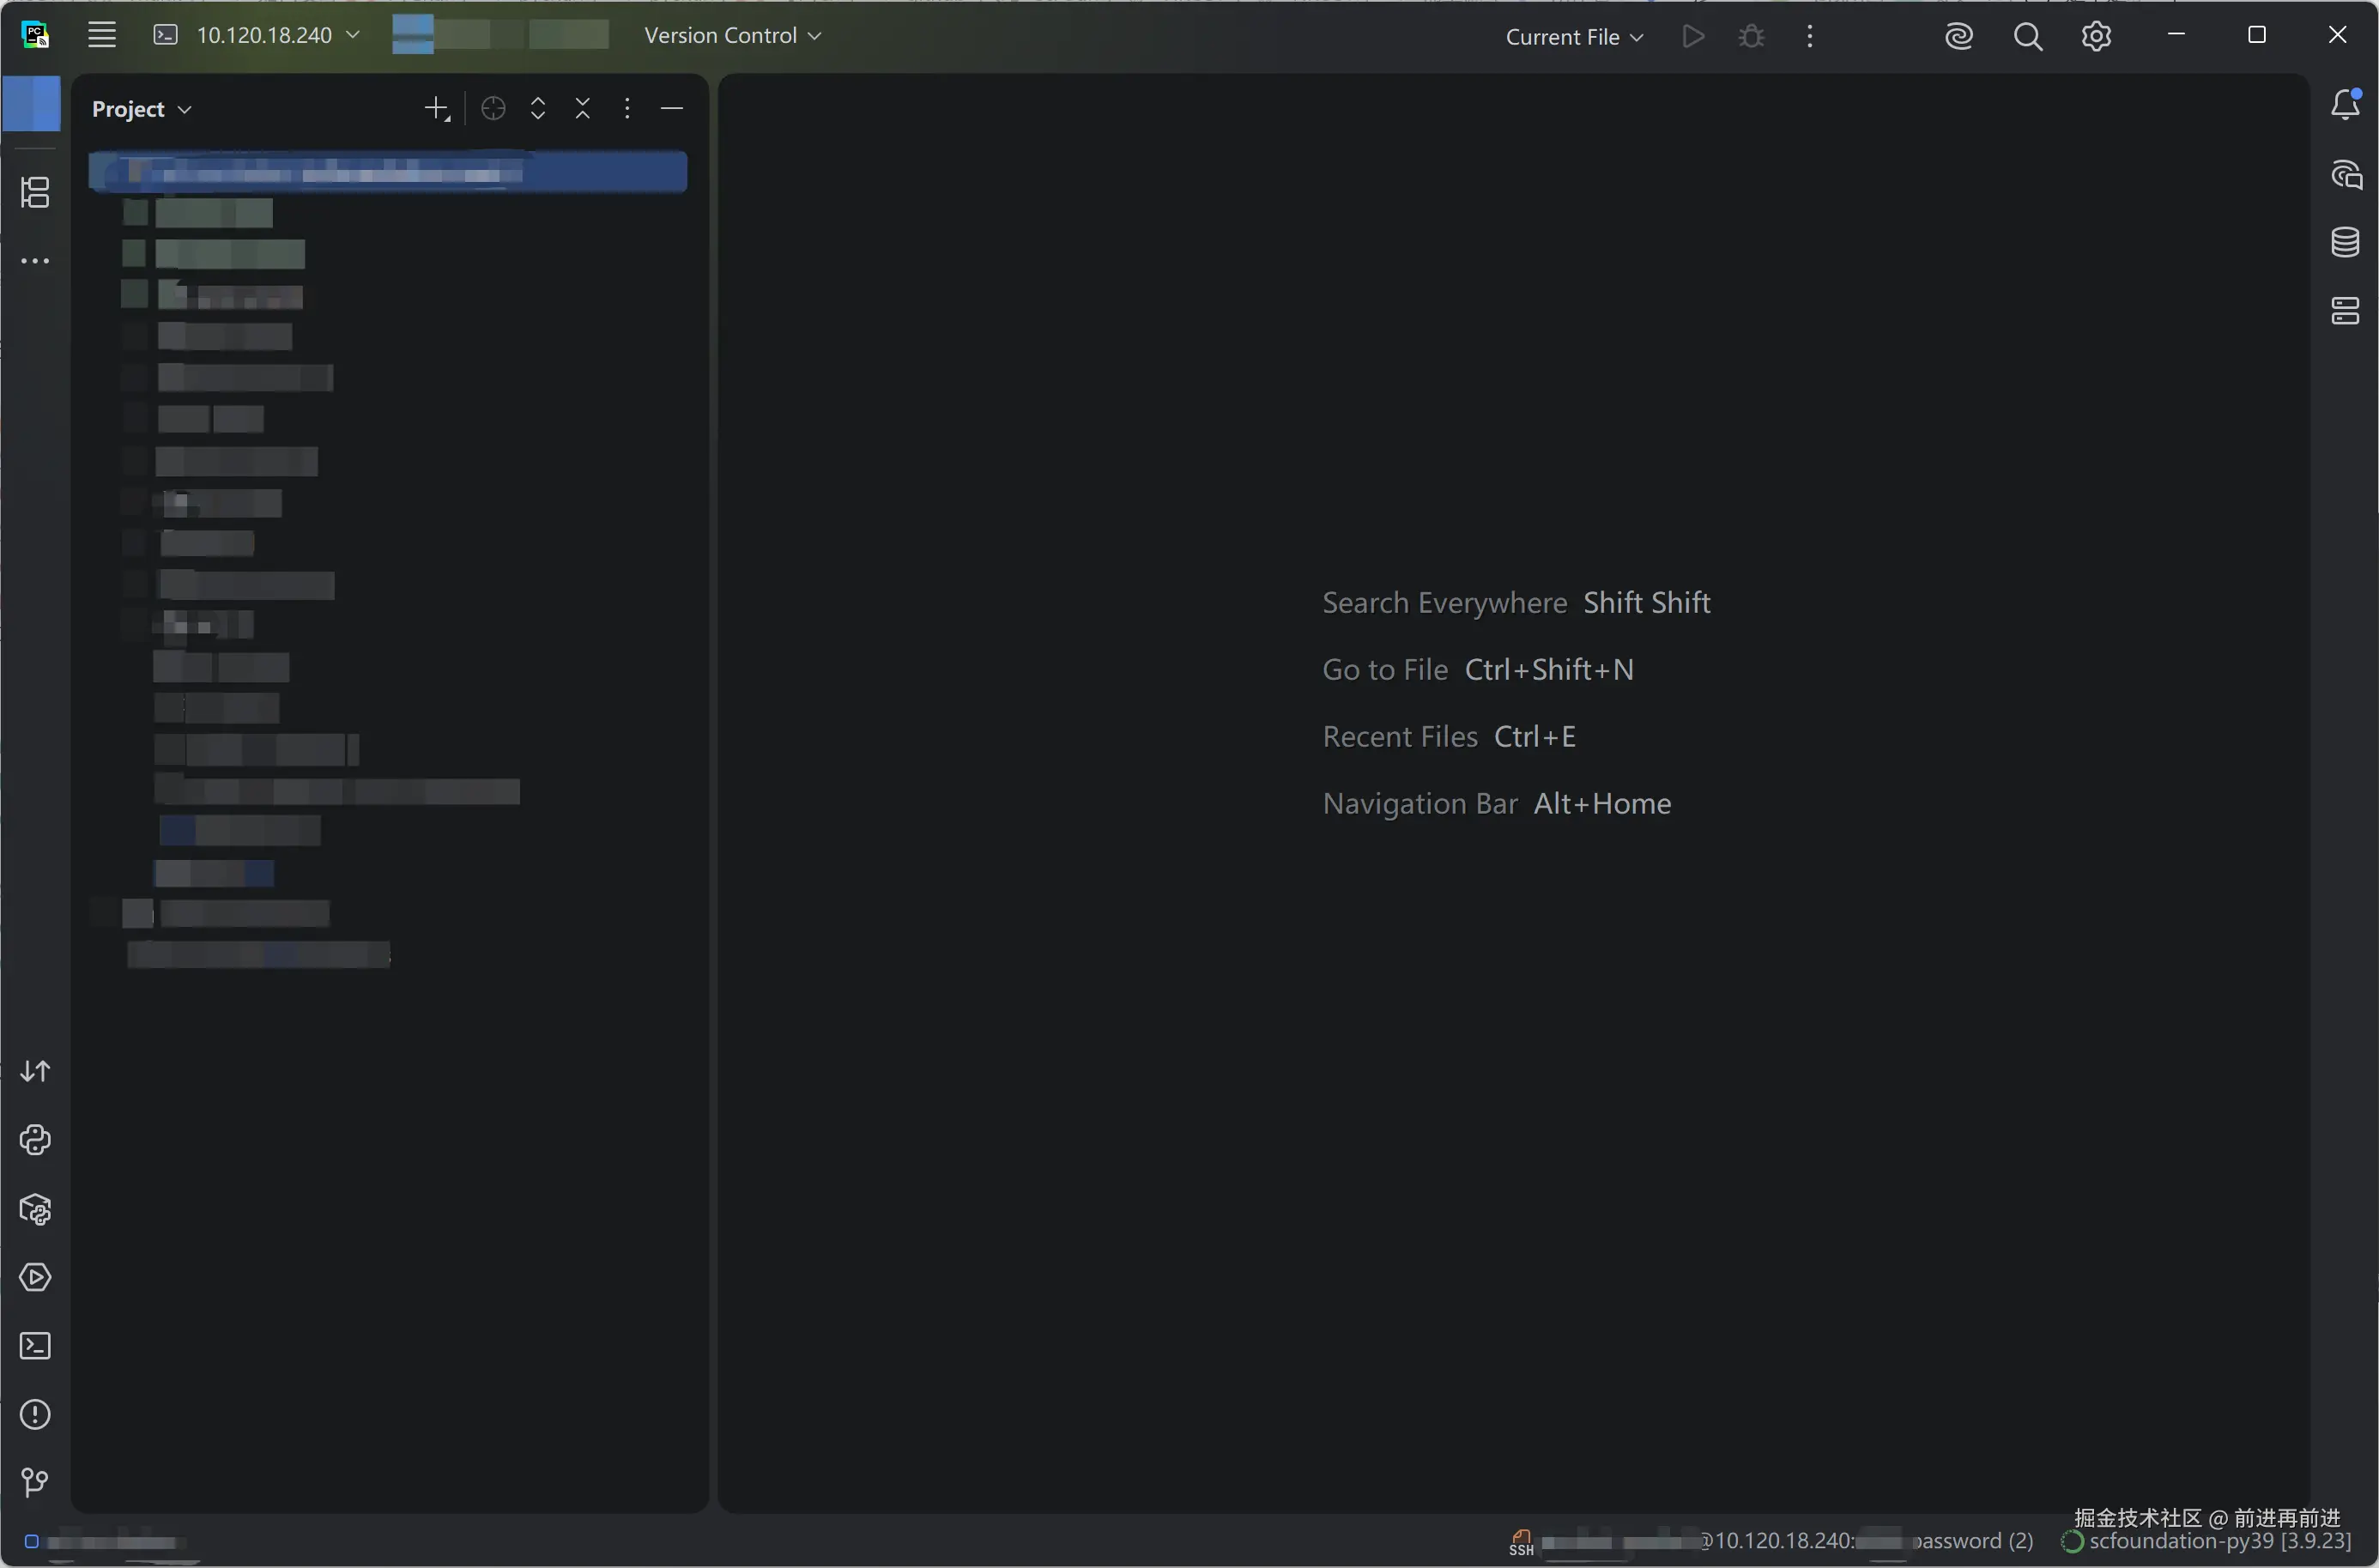Maximize the PyCharm window
Image resolution: width=2379 pixels, height=1568 pixels.
coord(2256,35)
